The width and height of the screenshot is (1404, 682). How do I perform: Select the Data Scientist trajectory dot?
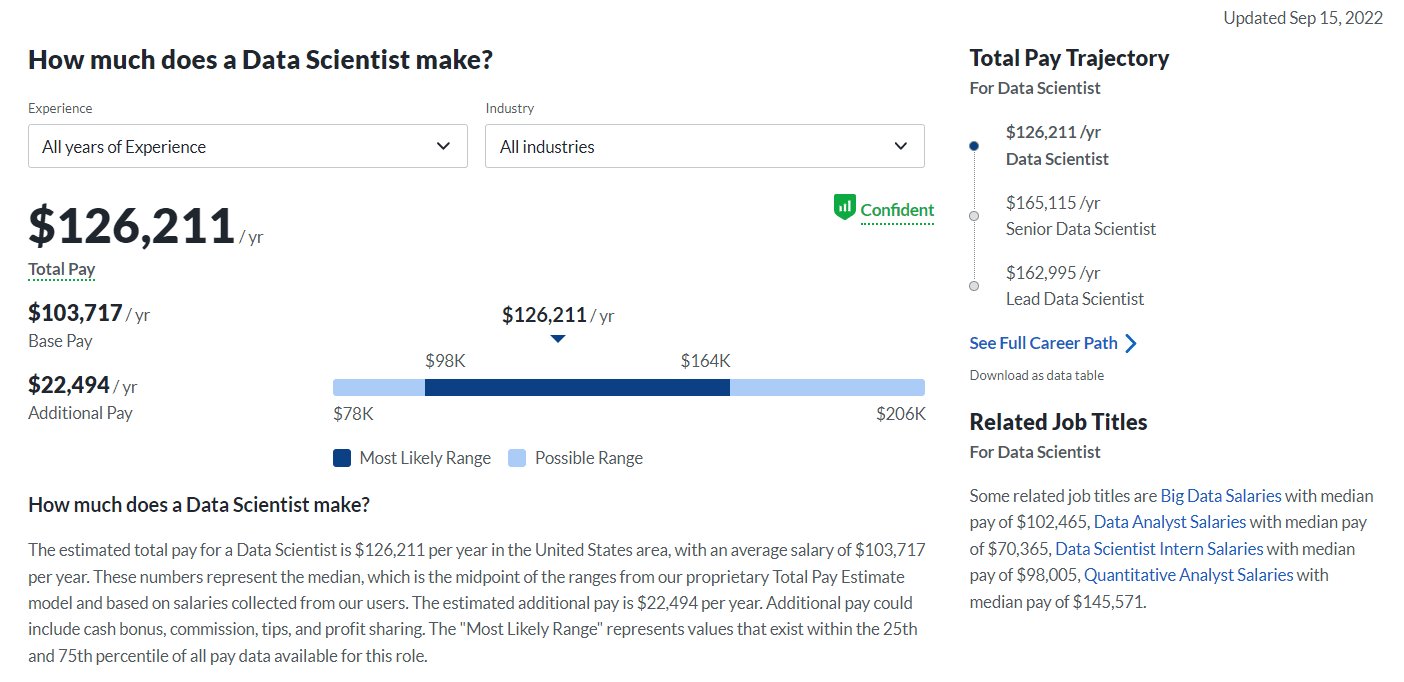[x=973, y=145]
